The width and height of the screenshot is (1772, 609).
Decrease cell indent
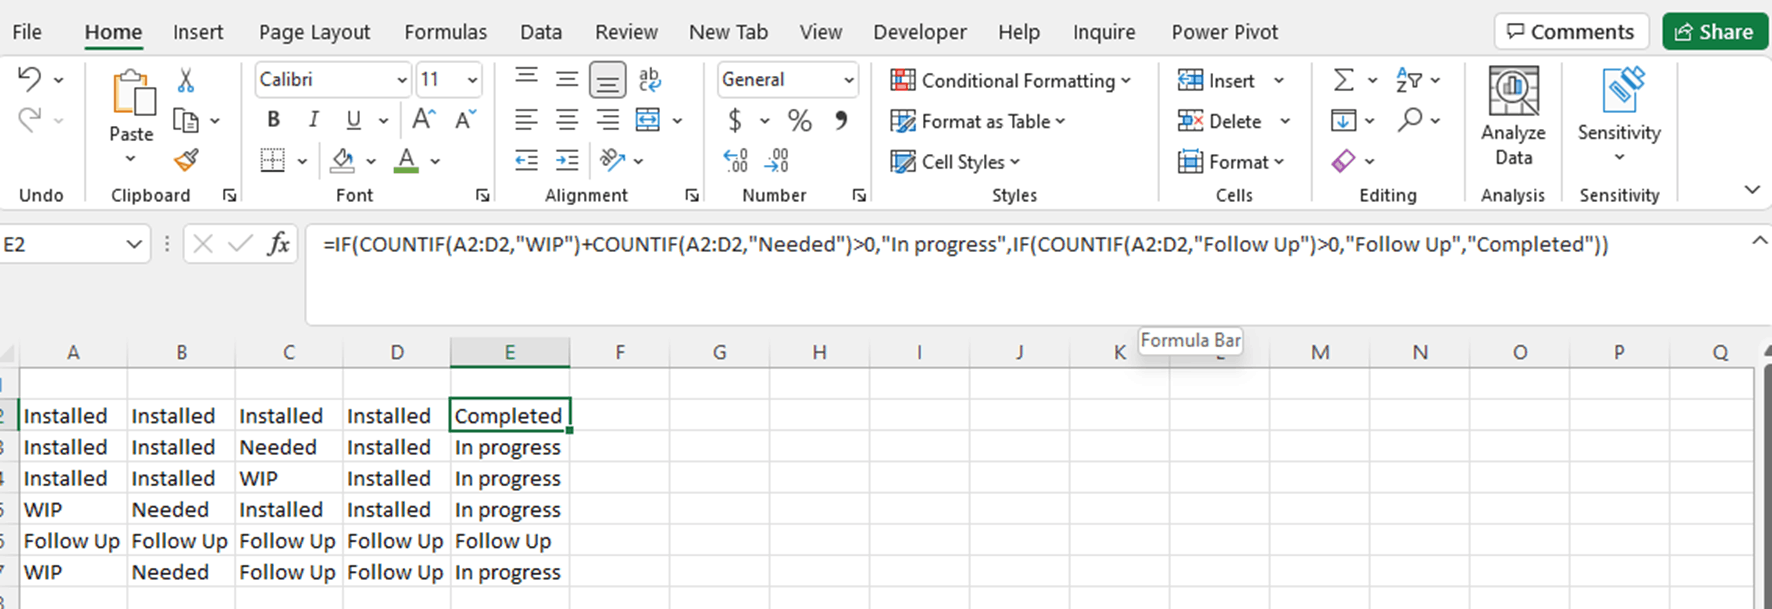(x=526, y=160)
